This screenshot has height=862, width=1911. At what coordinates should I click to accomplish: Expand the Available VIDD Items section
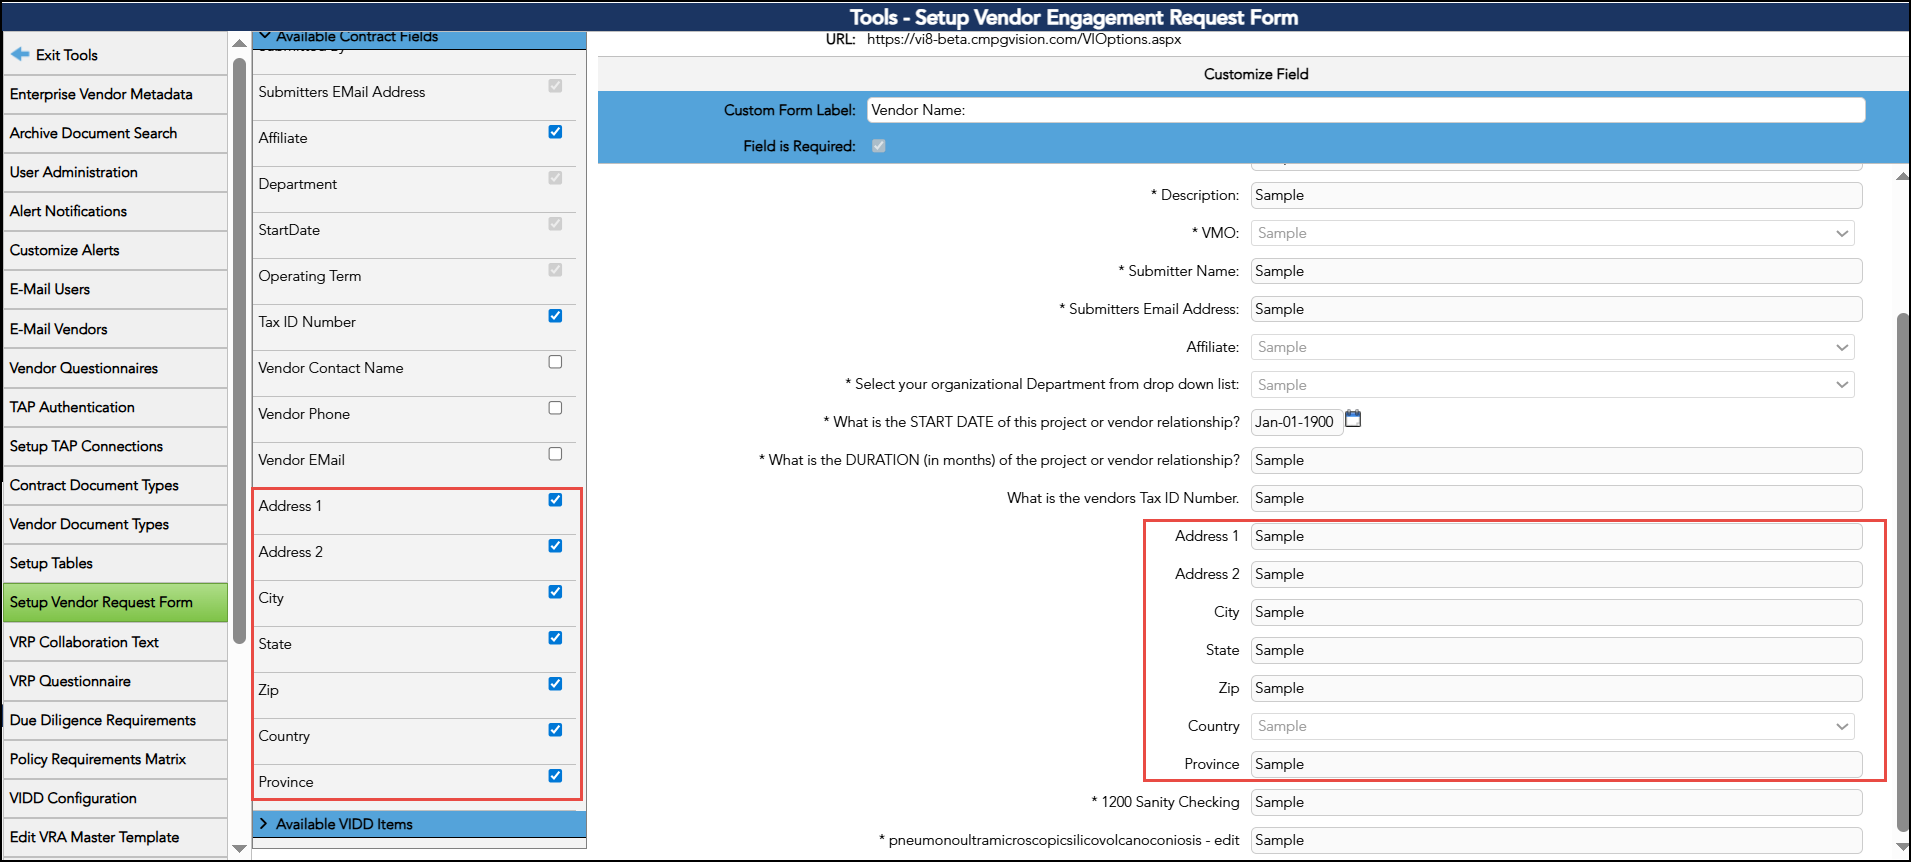click(x=343, y=824)
